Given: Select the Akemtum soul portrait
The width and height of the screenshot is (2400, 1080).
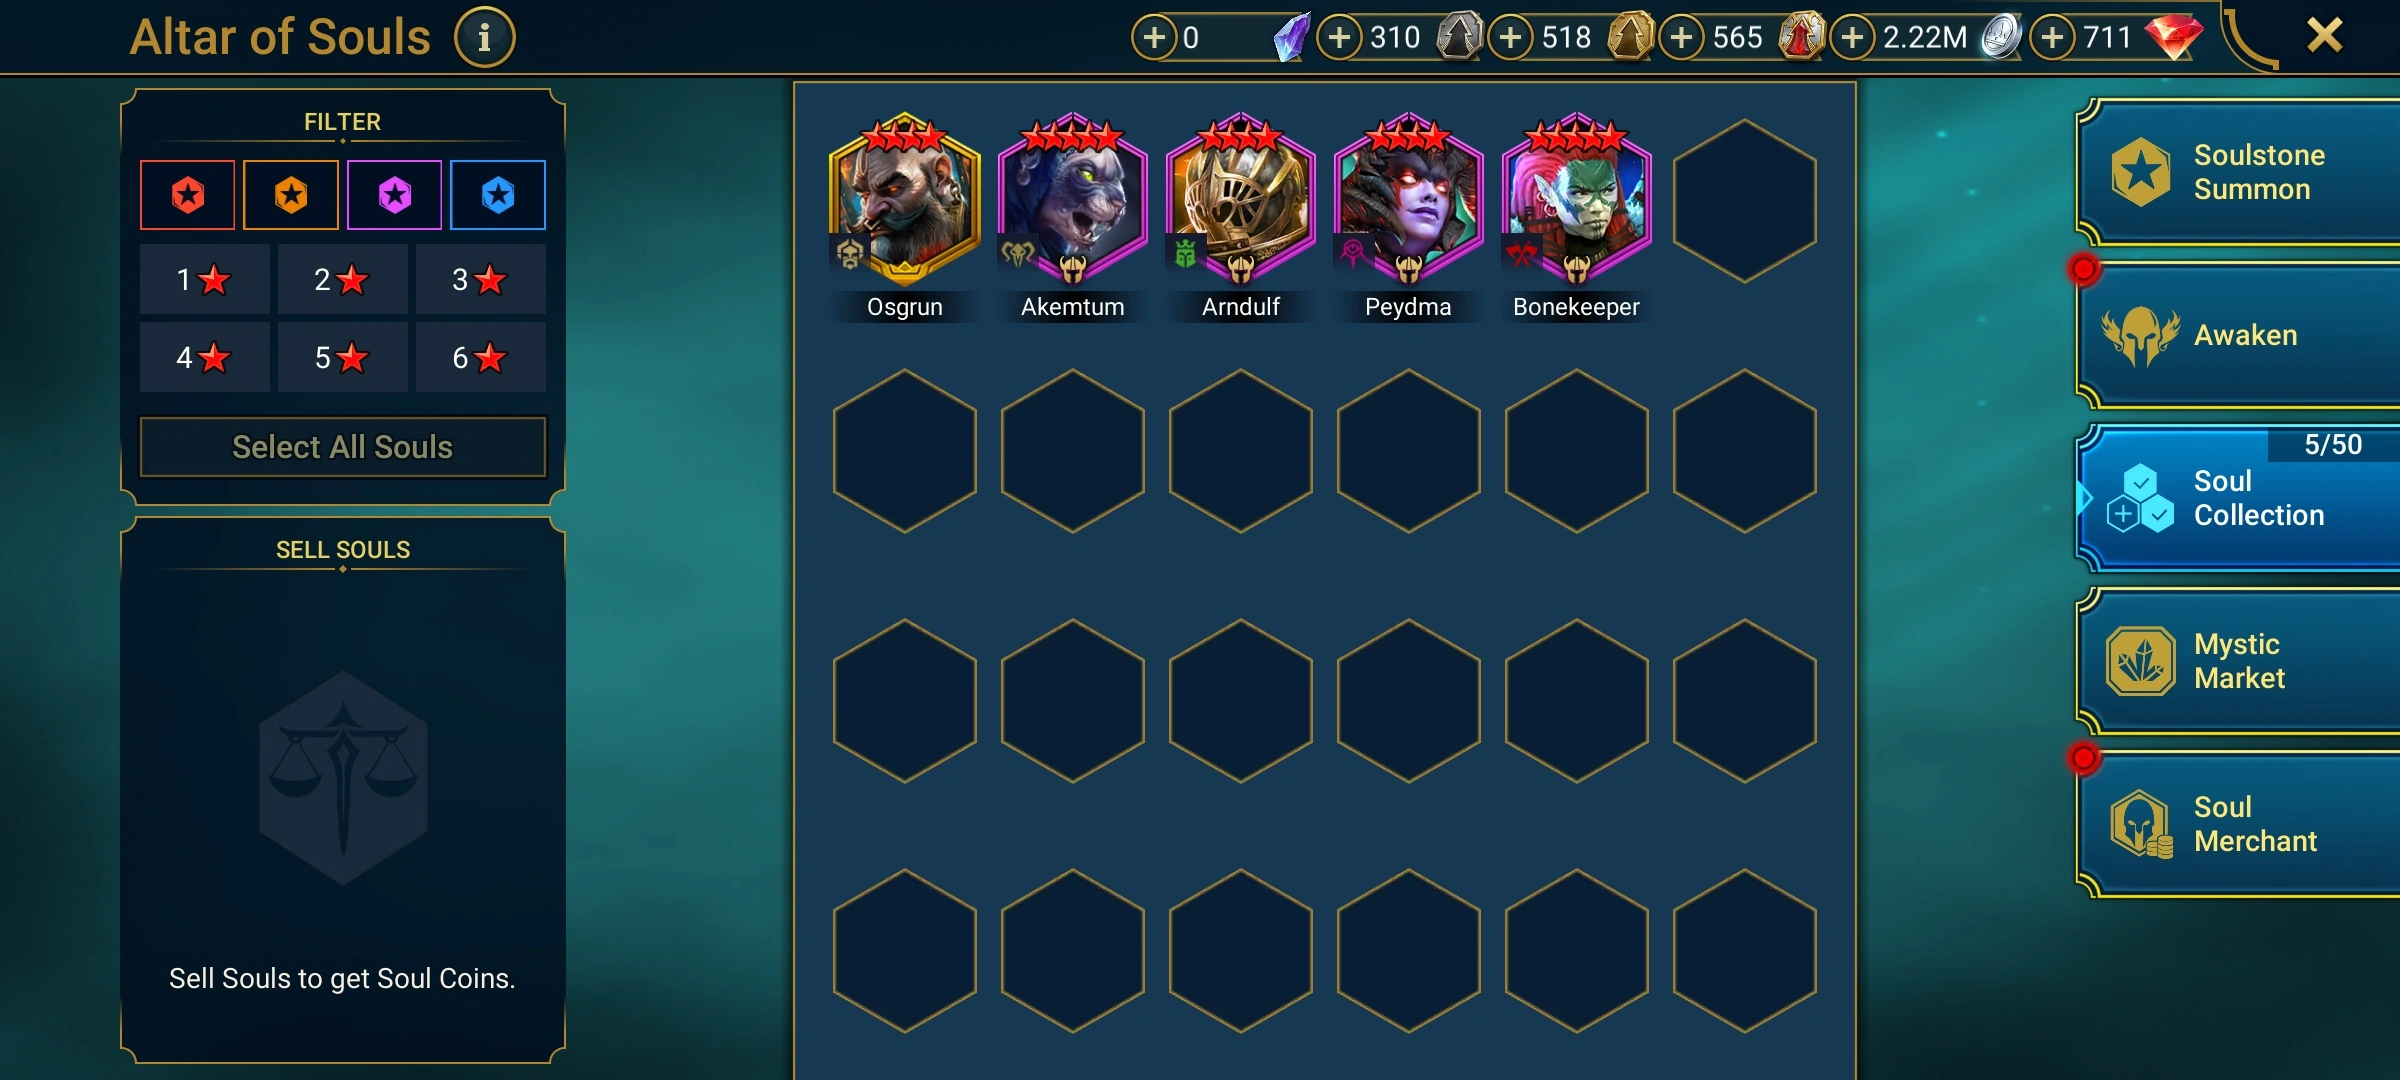Looking at the screenshot, I should tap(1072, 200).
